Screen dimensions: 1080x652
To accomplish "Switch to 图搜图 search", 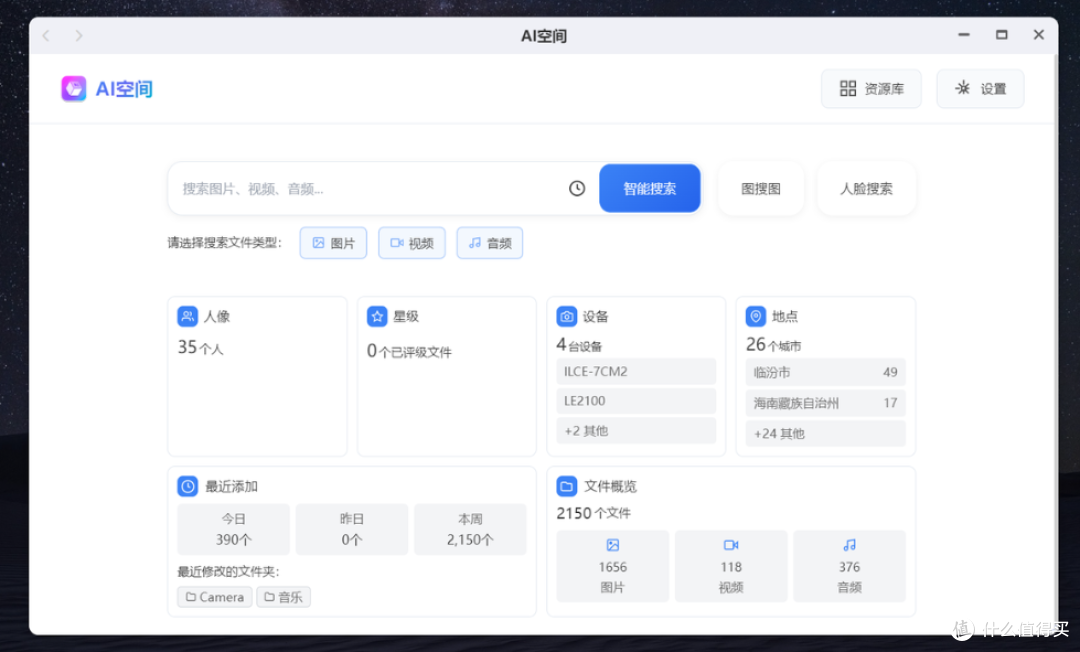I will 760,188.
